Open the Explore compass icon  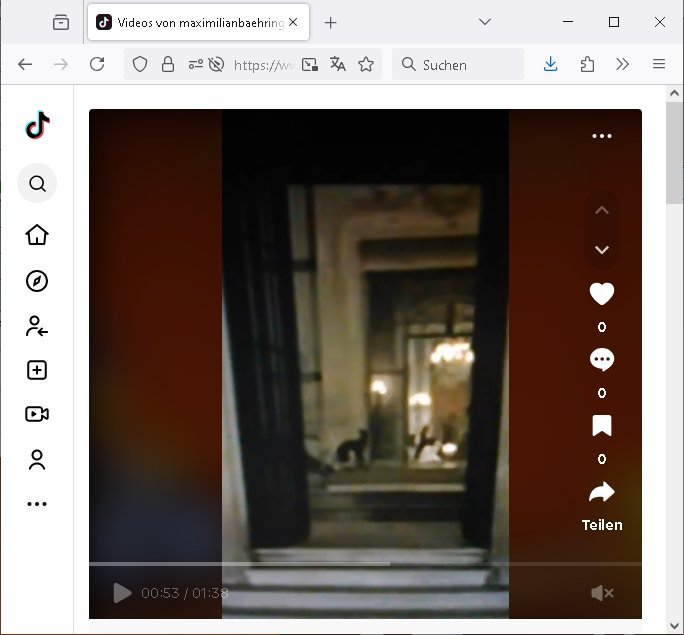(x=37, y=281)
